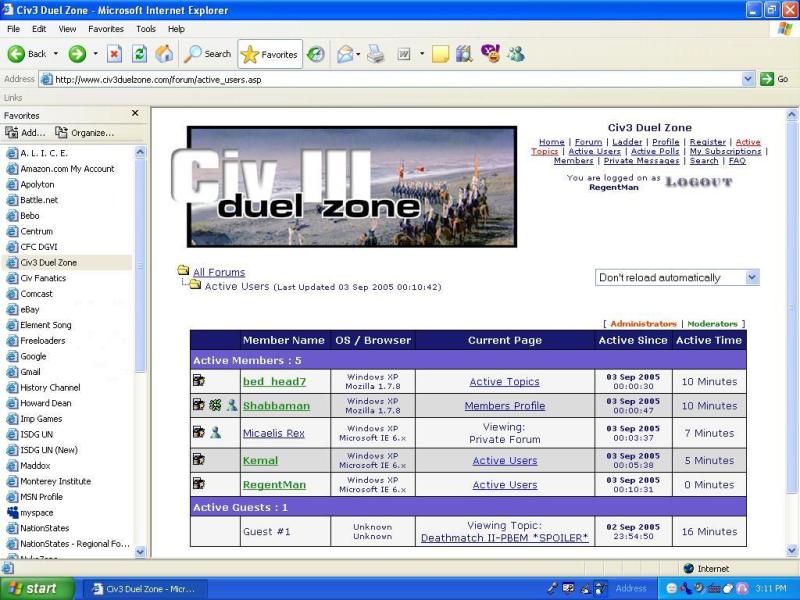The image size is (800, 600).
Task: Open the View menu
Action: click(x=67, y=29)
